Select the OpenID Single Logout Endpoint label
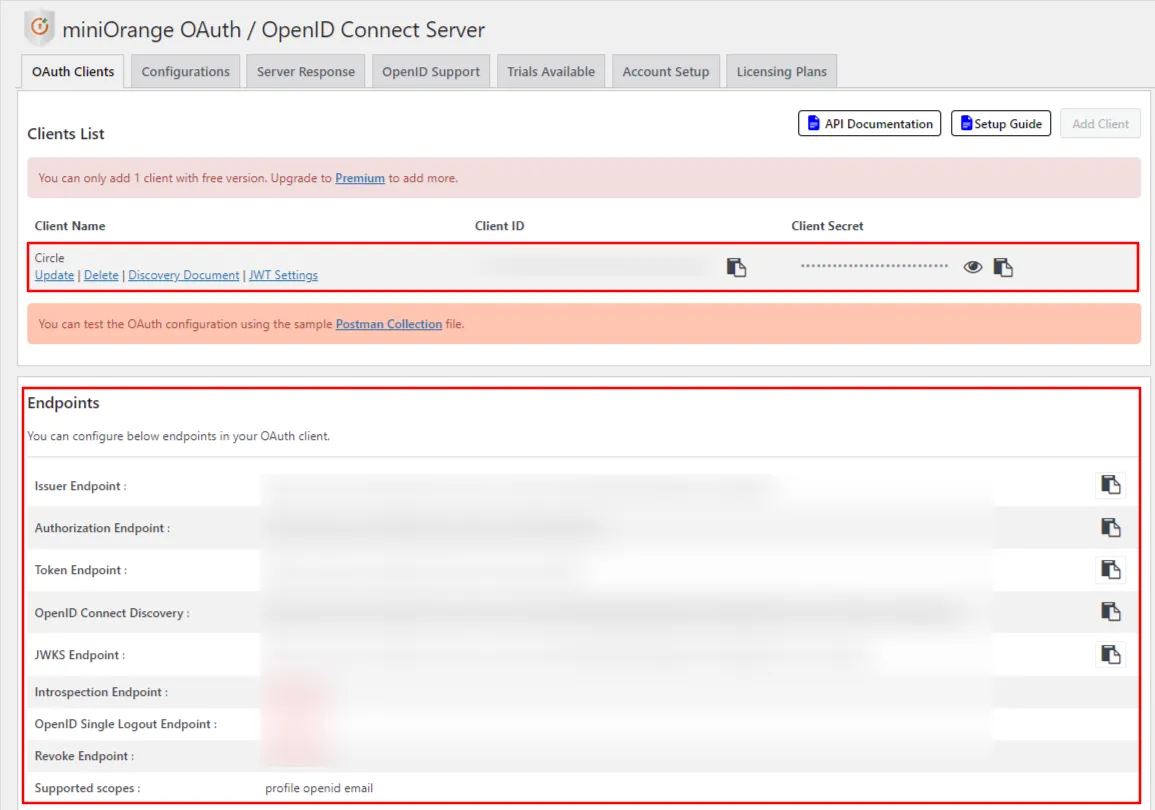The image size is (1155, 810). [126, 724]
